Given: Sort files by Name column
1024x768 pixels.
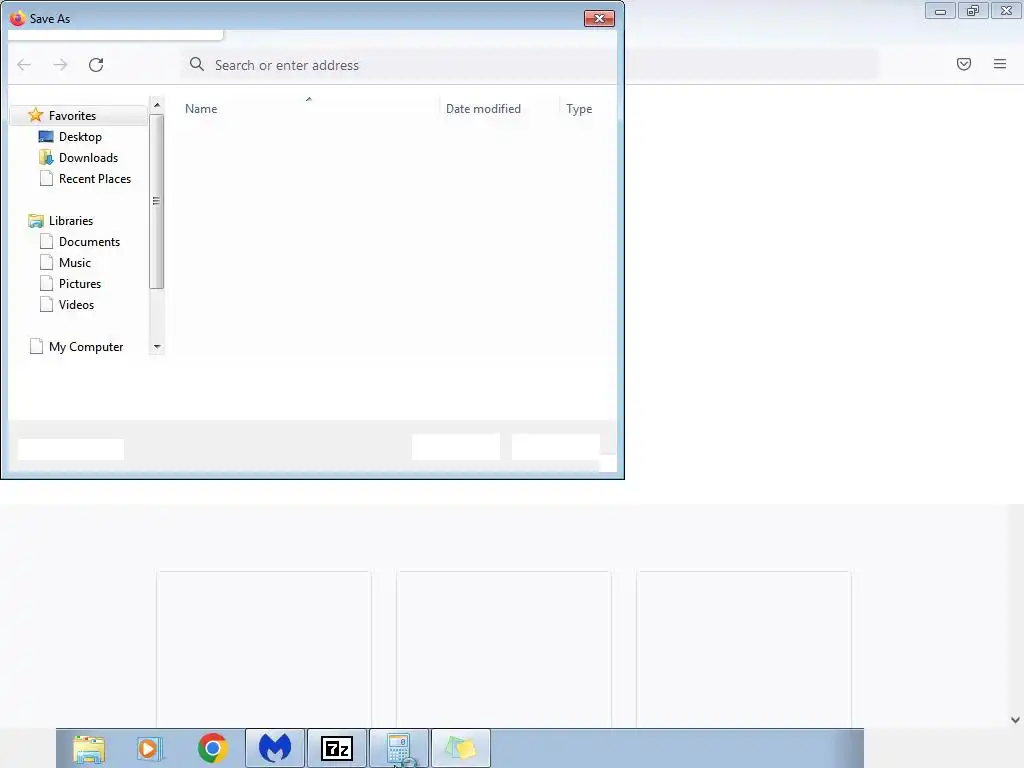Looking at the screenshot, I should point(200,108).
